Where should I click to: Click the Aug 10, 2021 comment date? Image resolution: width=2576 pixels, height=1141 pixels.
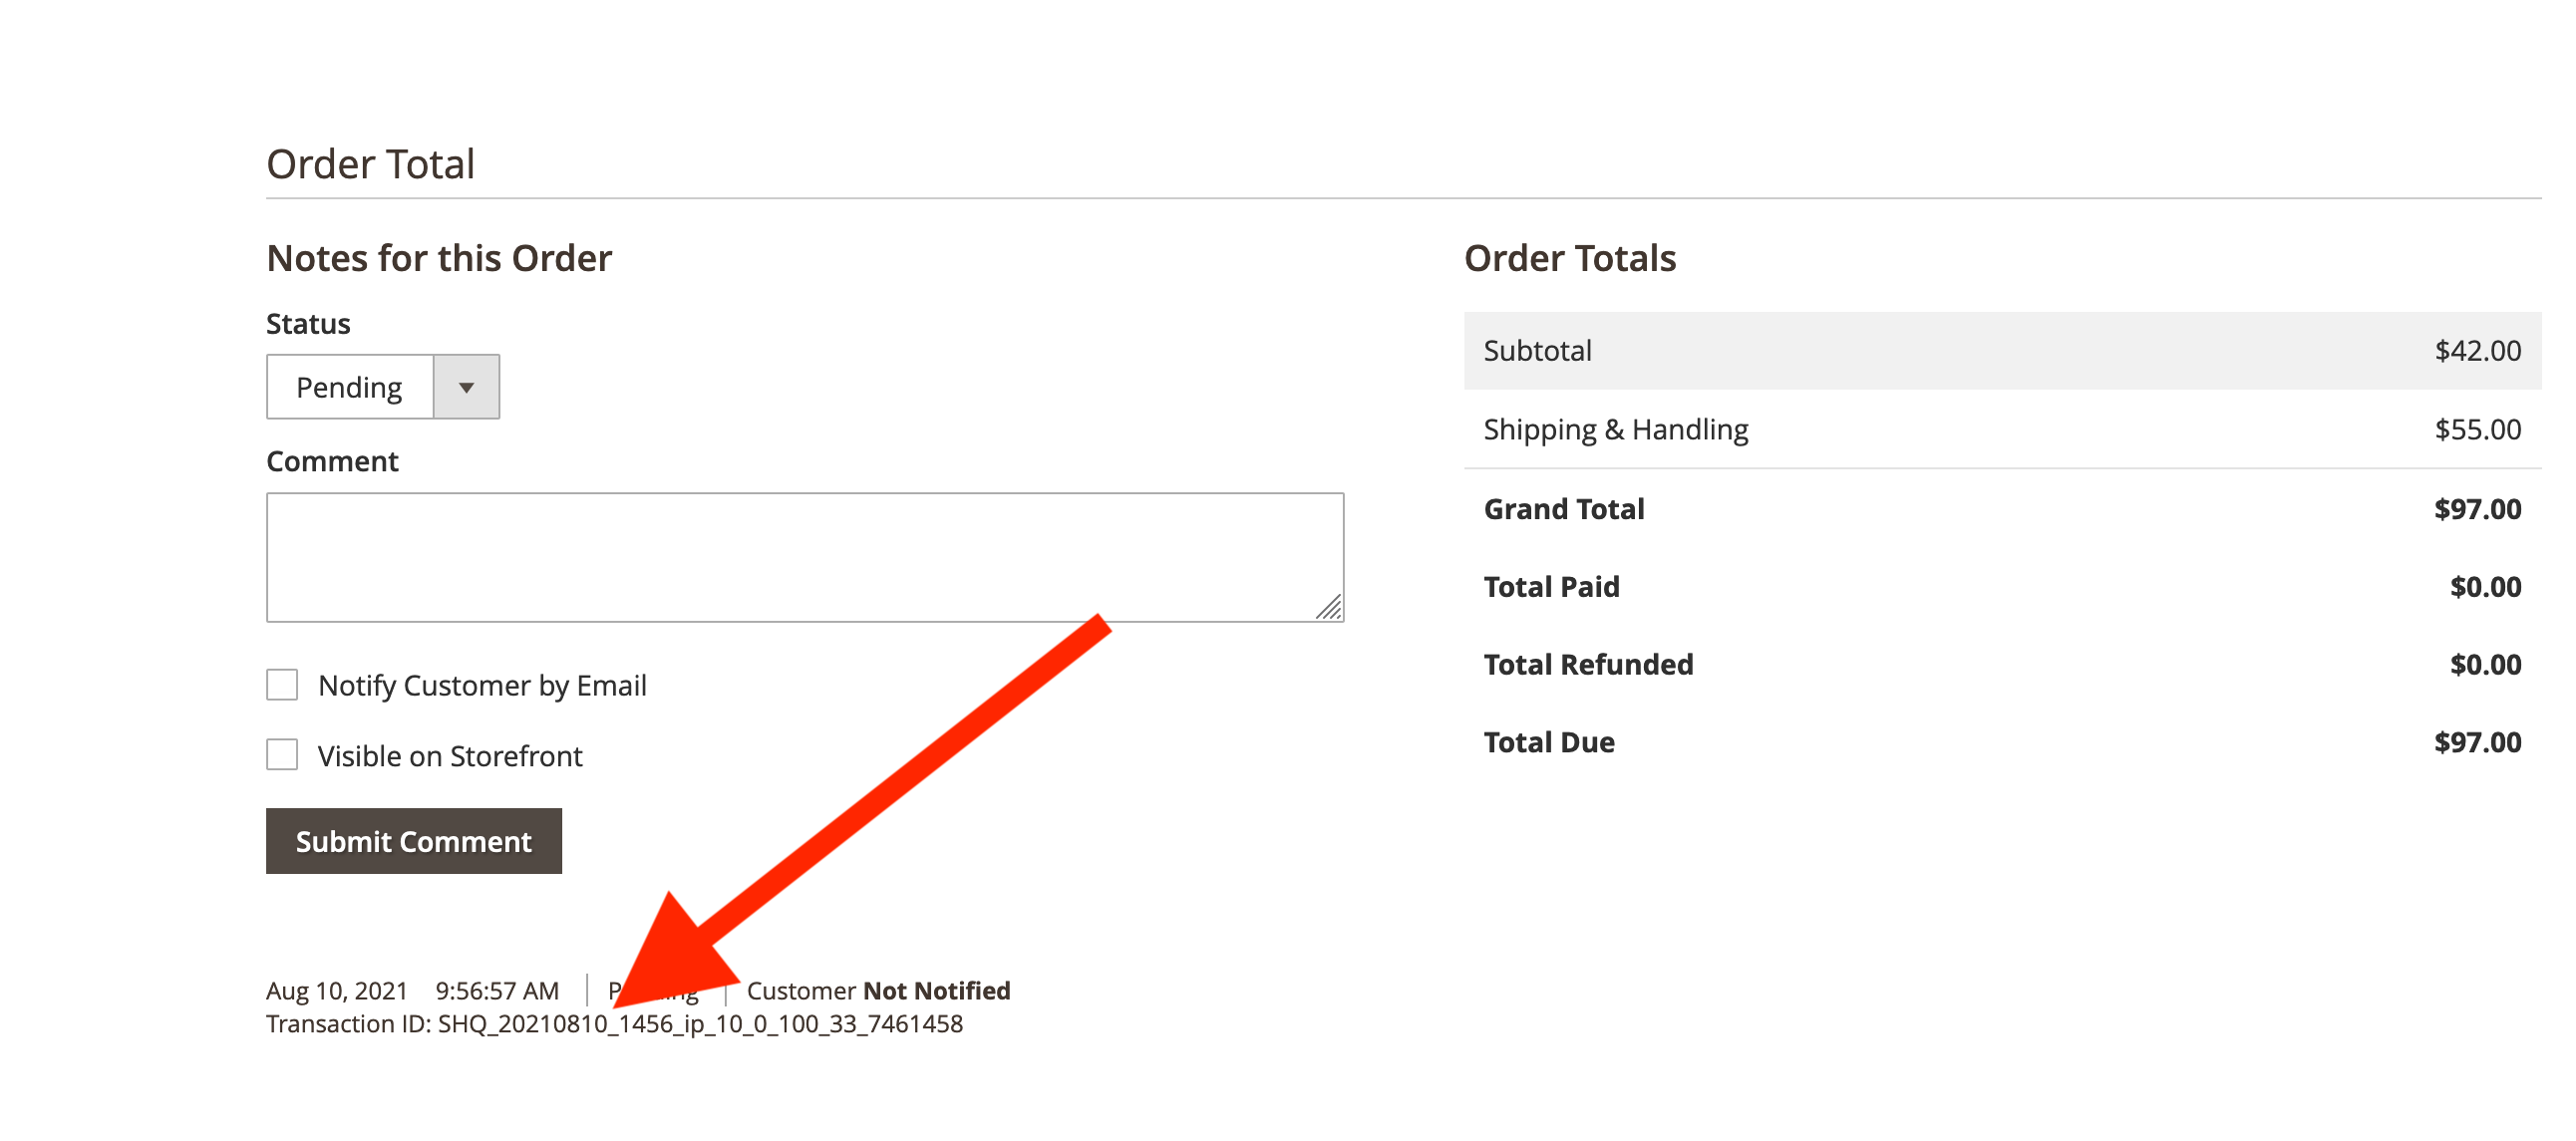pyautogui.click(x=337, y=991)
